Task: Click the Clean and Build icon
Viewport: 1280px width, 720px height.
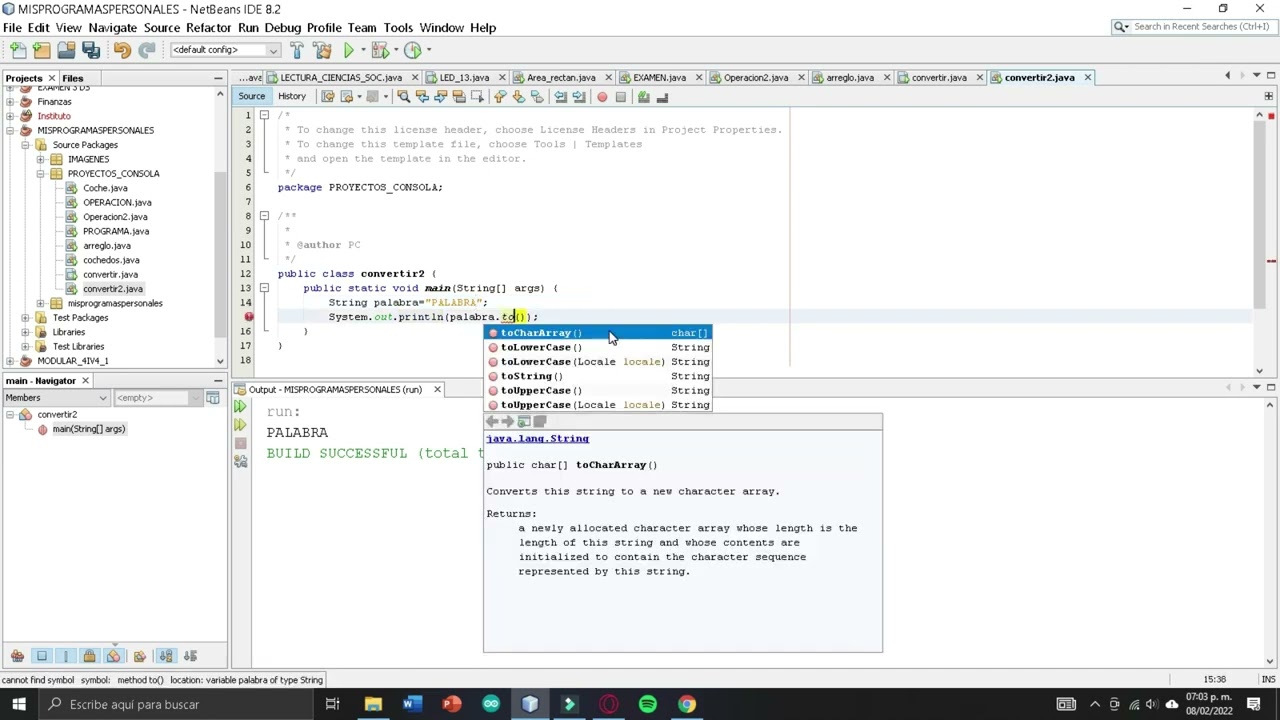Action: point(323,50)
